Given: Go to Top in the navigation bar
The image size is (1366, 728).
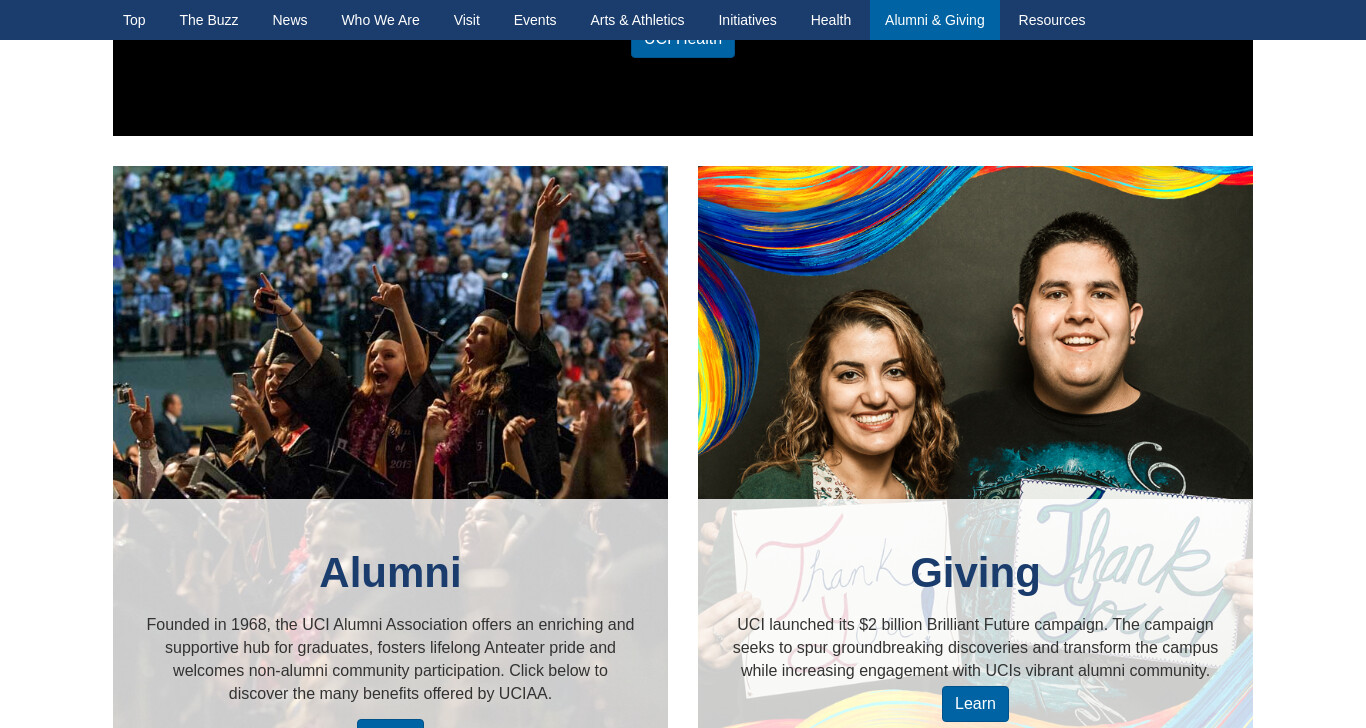Looking at the screenshot, I should click(x=134, y=20).
